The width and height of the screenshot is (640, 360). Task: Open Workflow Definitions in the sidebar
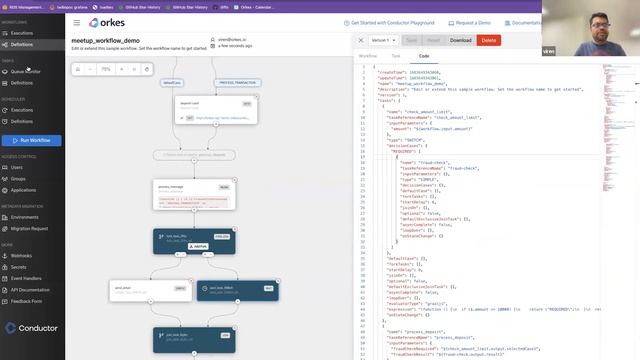22,44
